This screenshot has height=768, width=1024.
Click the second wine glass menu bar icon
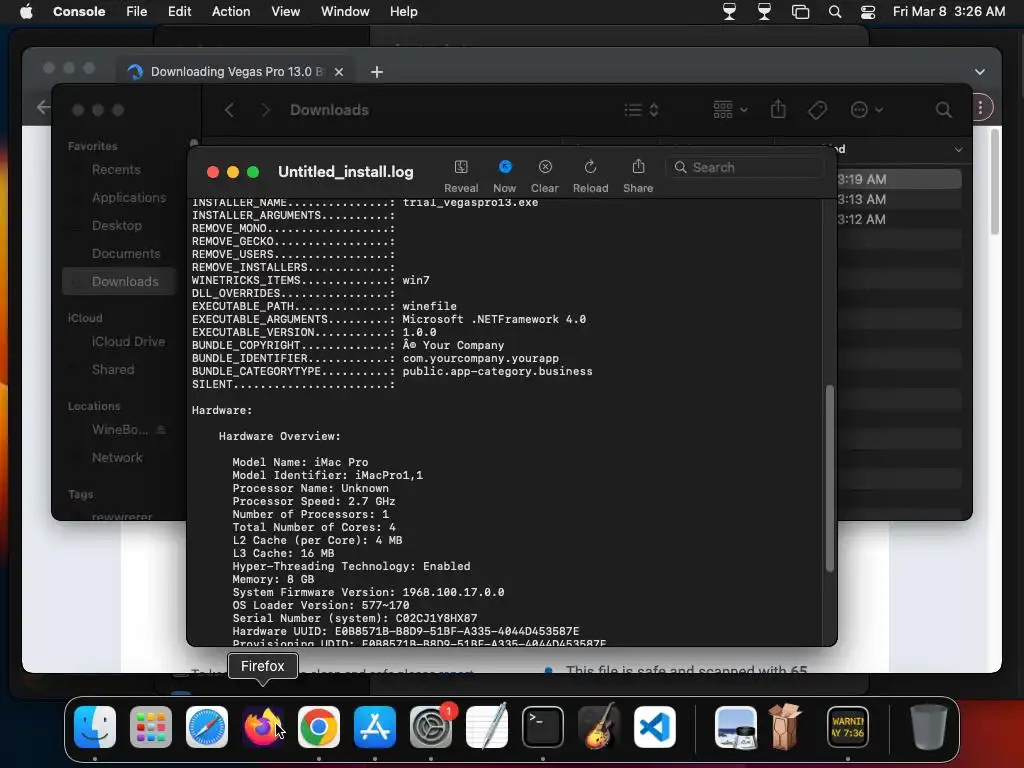(764, 12)
